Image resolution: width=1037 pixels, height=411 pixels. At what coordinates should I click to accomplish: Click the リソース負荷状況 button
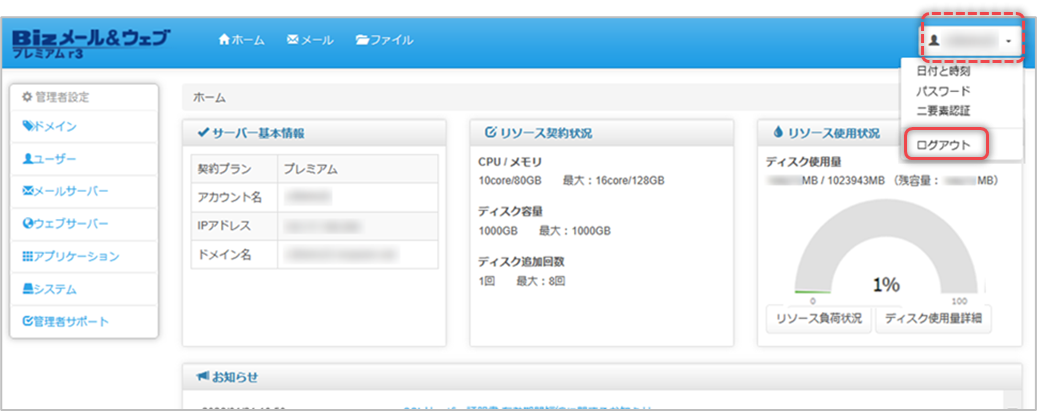point(818,319)
